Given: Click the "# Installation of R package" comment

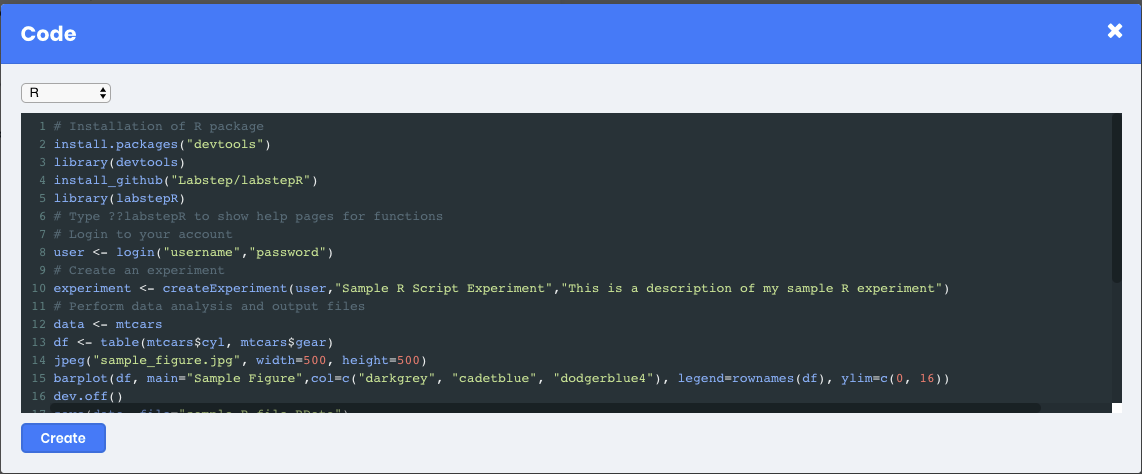Looking at the screenshot, I should coord(158,126).
